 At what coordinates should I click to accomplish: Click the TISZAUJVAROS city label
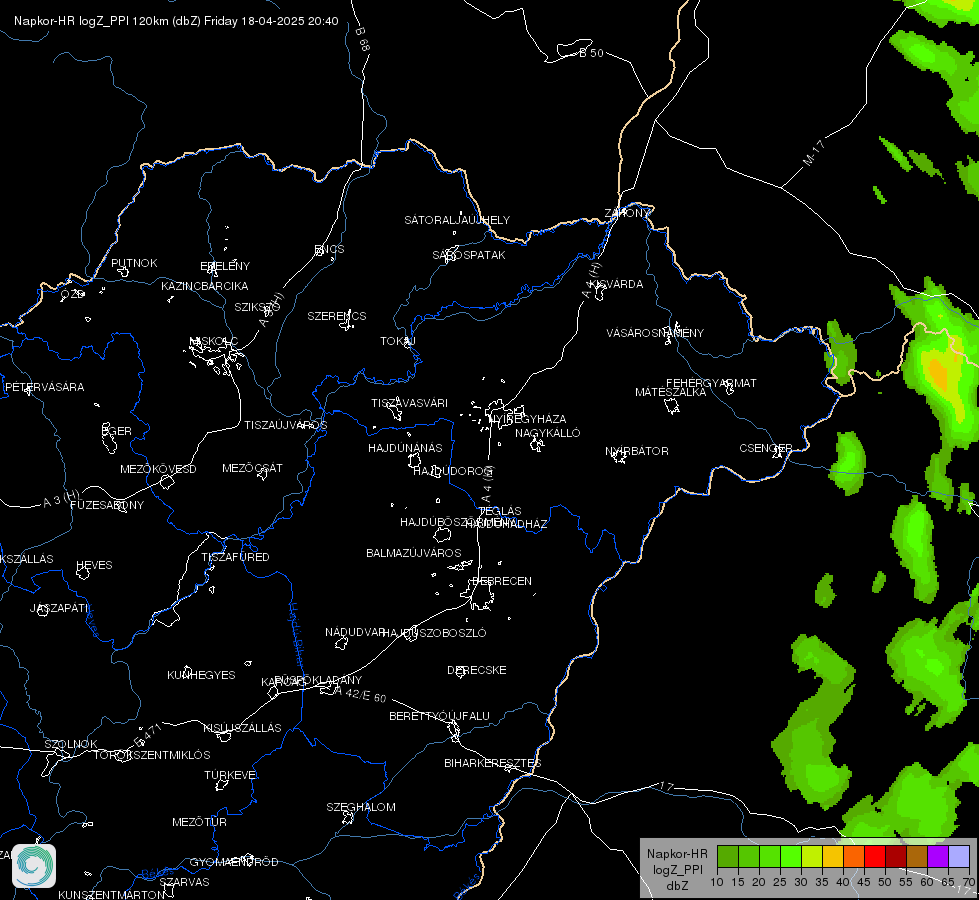click(x=285, y=425)
